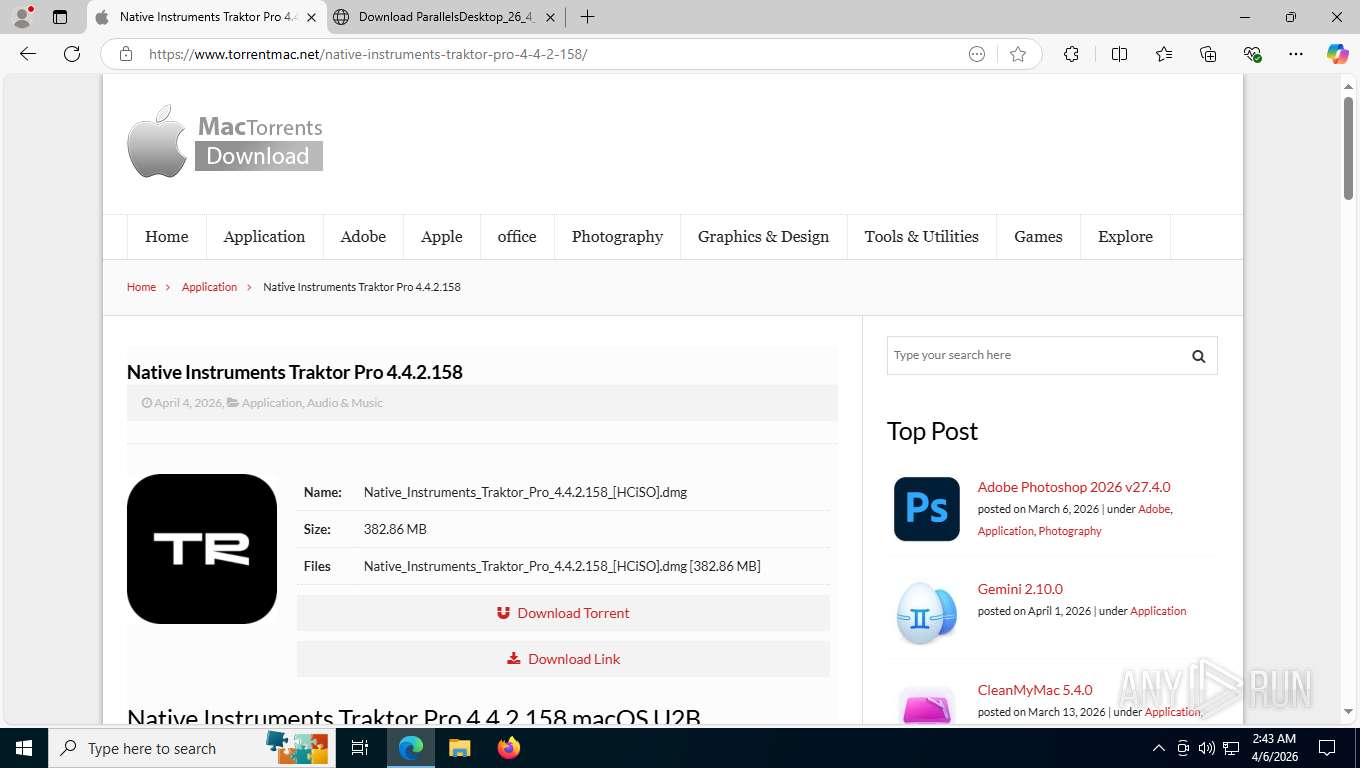Switch to the Download ParallelsDesktop tab

click(x=446, y=17)
